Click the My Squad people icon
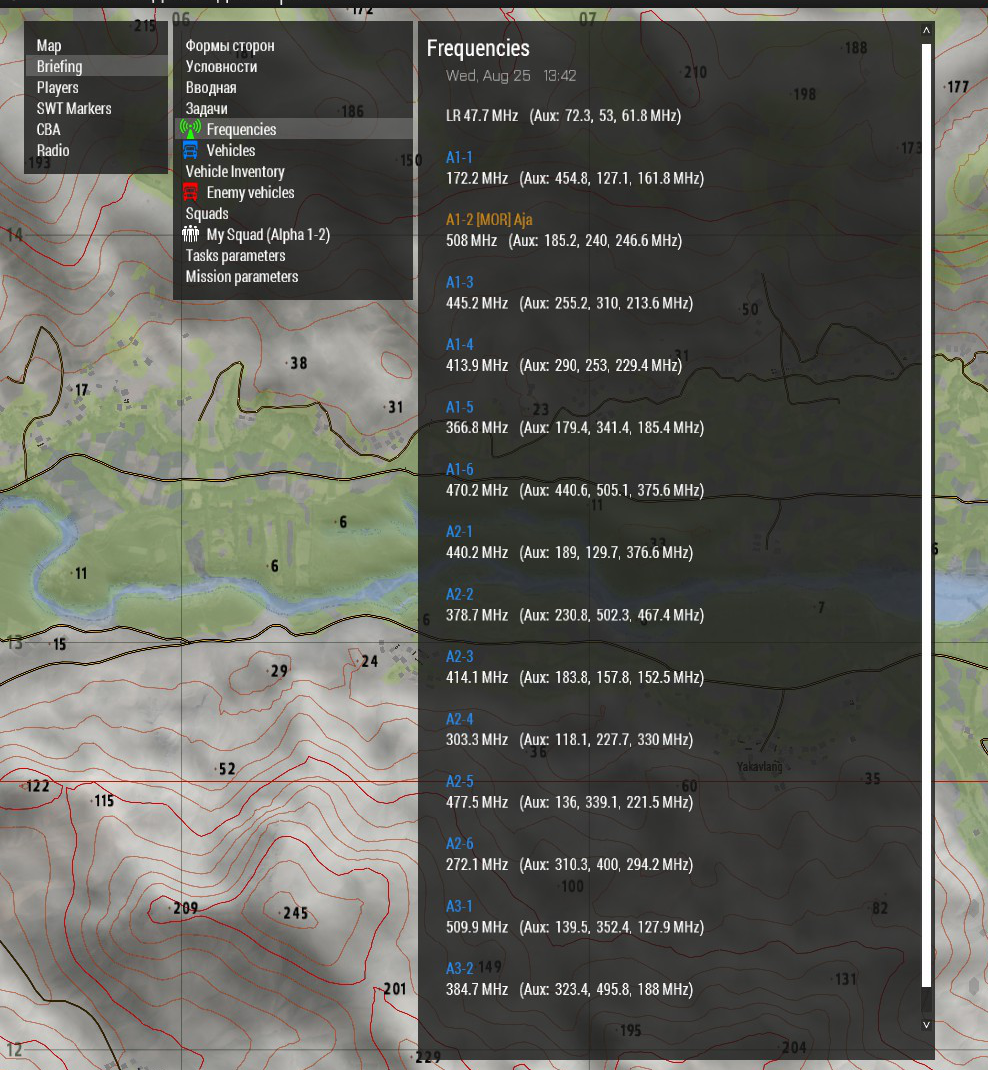This screenshot has height=1070, width=988. click(190, 234)
